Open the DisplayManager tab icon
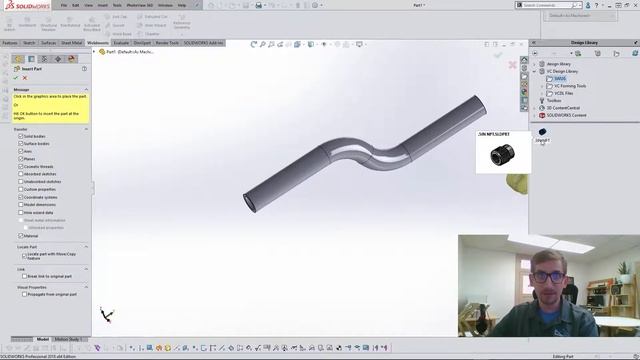This screenshot has width=640, height=360. 71,59
